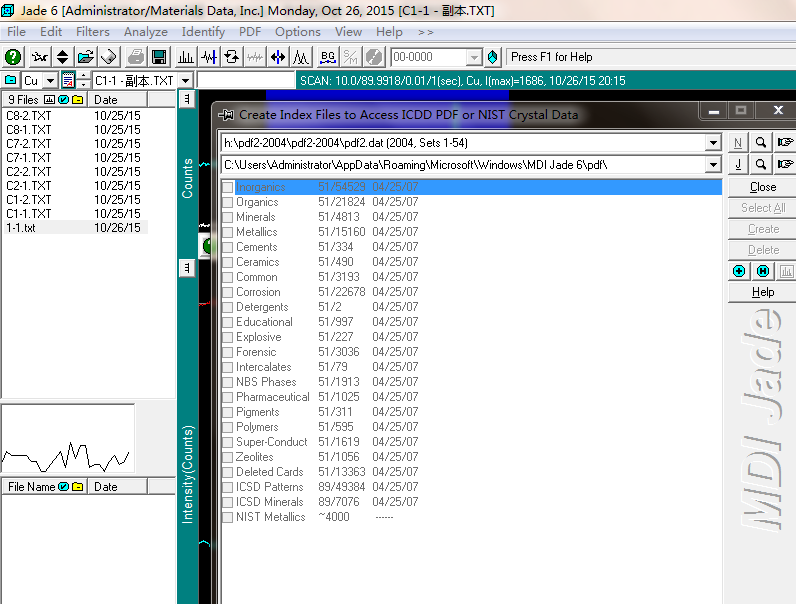Viewport: 796px width, 604px height.
Task: Click the cyan H circle icon
Action: click(762, 271)
